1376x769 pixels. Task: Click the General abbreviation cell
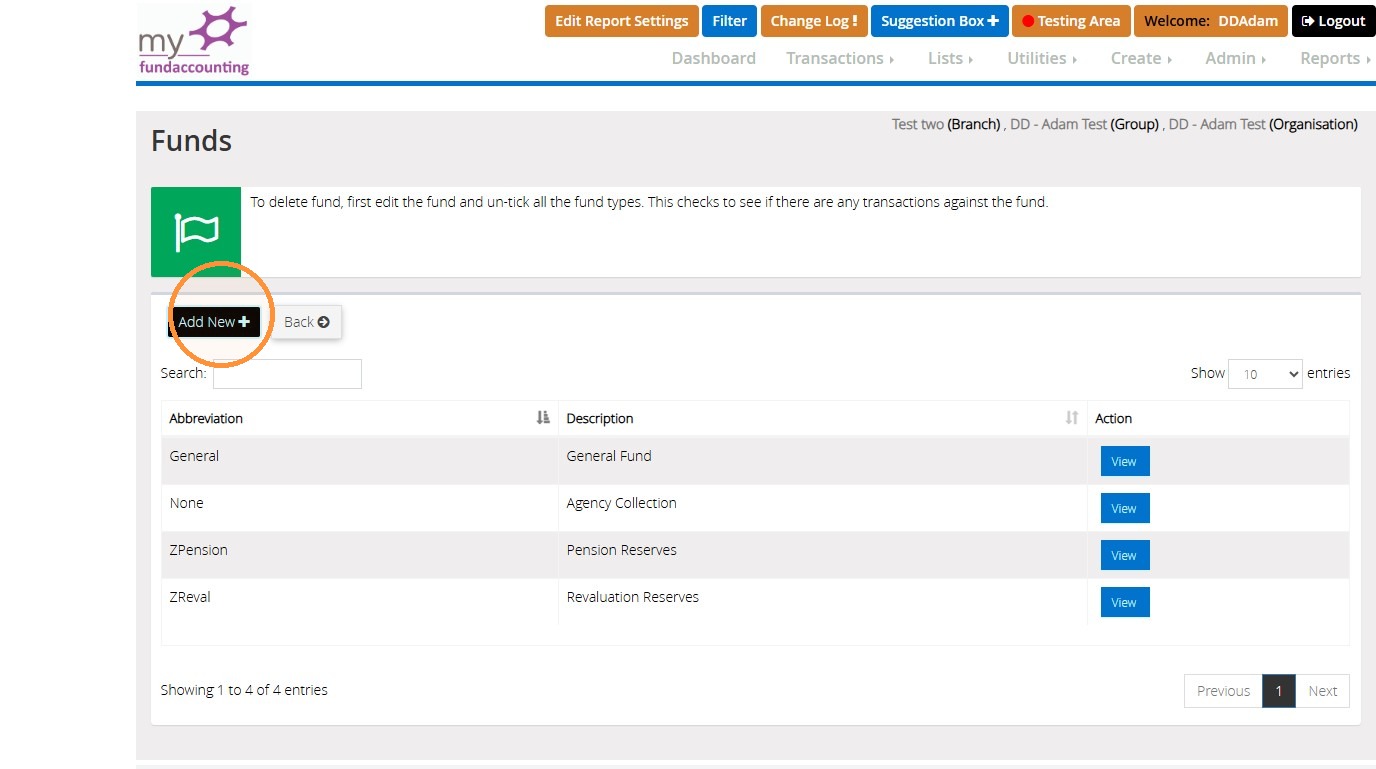360,461
